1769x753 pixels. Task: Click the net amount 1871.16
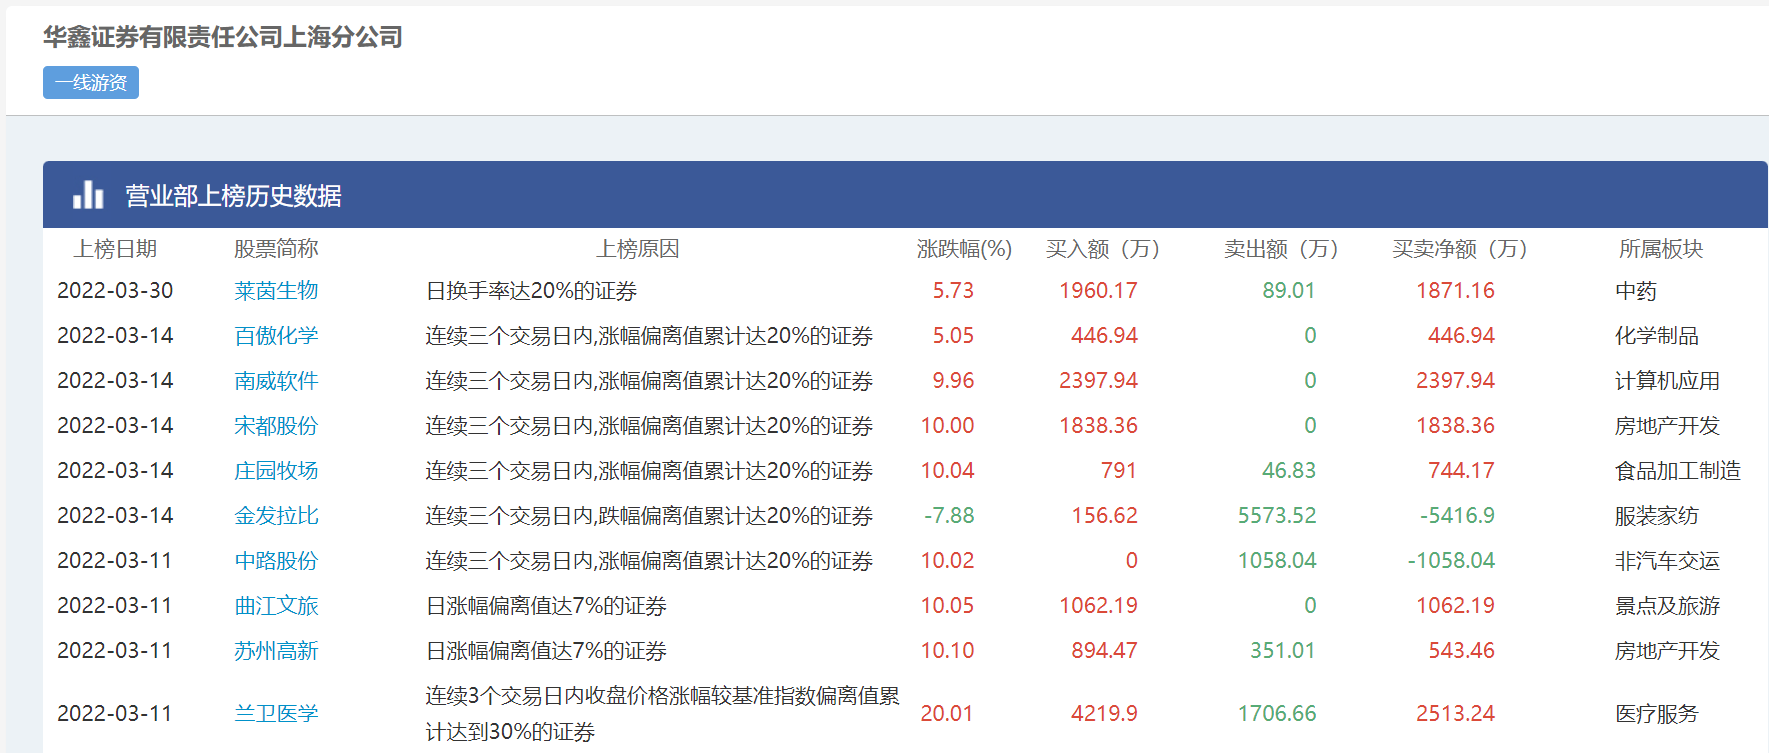(1455, 291)
